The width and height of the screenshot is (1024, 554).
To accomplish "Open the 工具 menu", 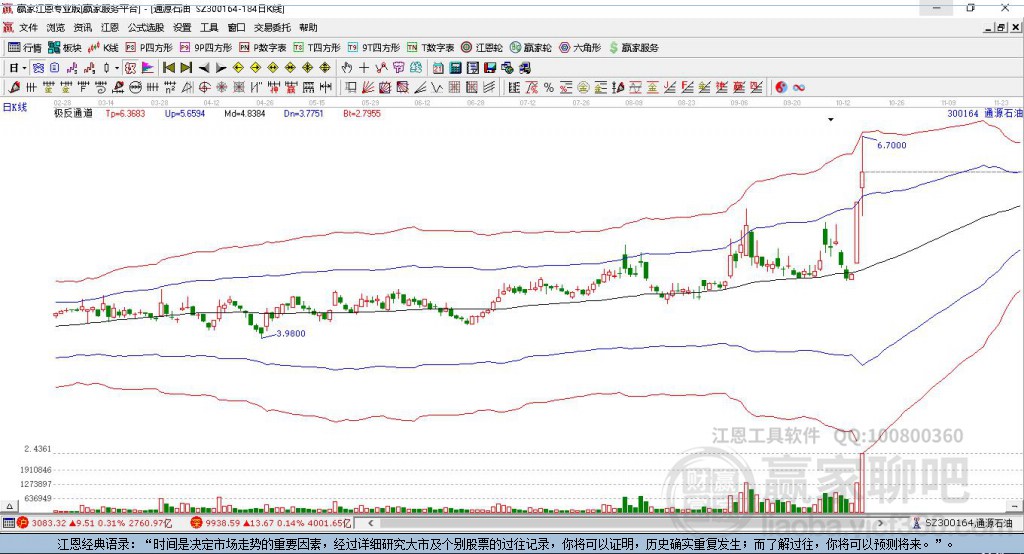I will coord(209,27).
